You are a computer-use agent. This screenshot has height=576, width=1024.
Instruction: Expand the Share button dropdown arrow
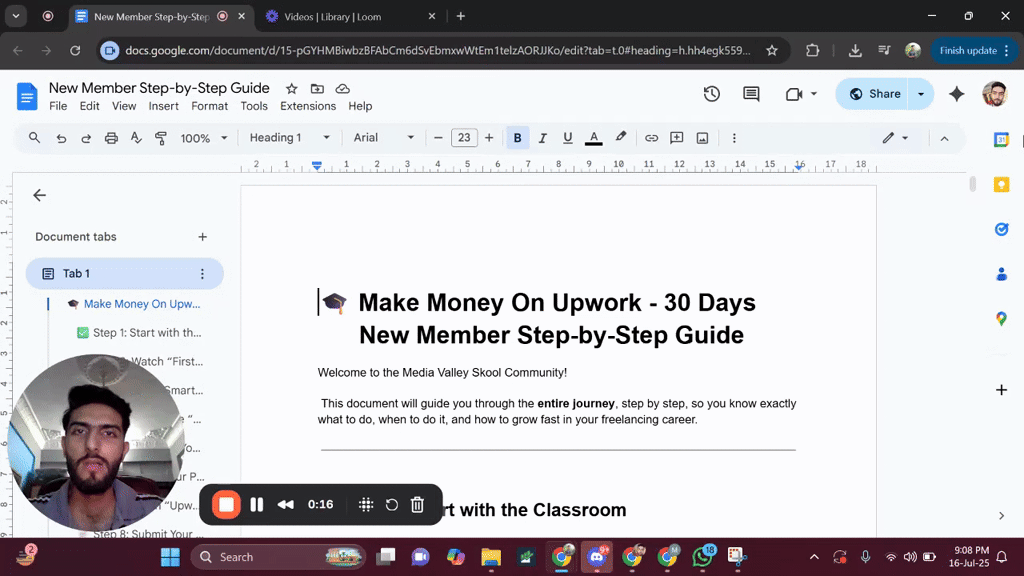click(x=921, y=94)
